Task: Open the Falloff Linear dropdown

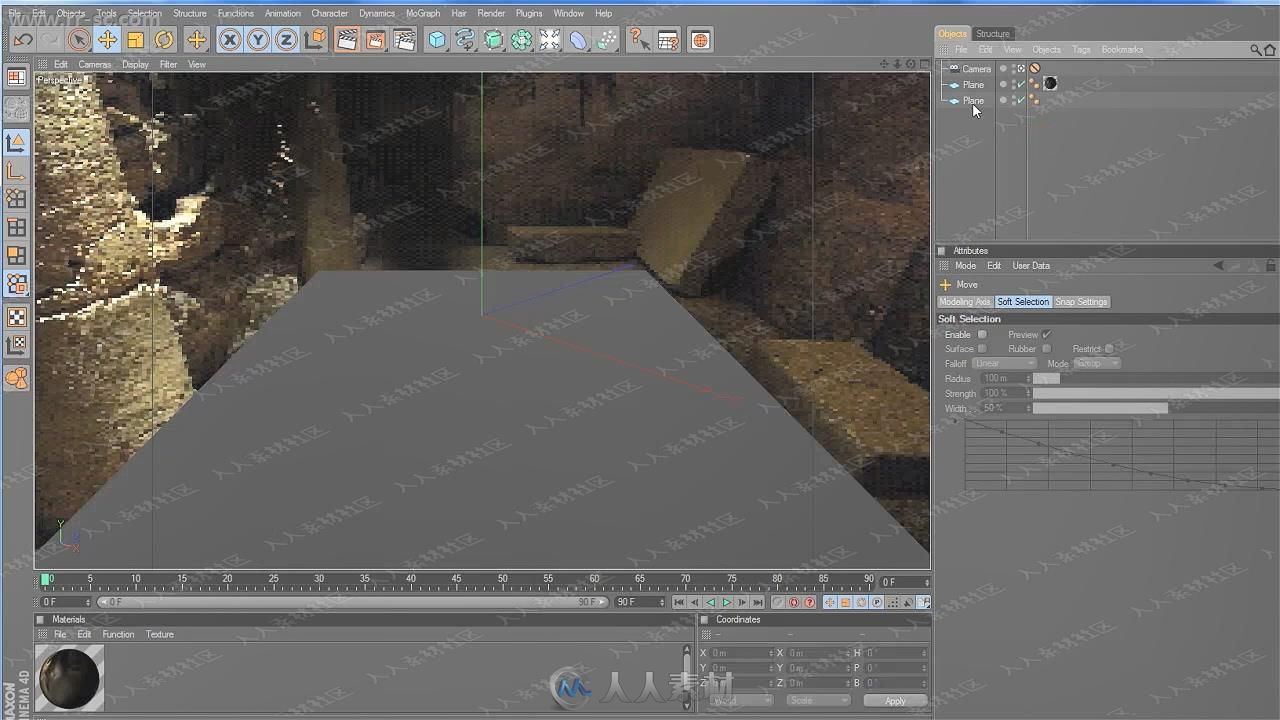Action: (x=1004, y=363)
